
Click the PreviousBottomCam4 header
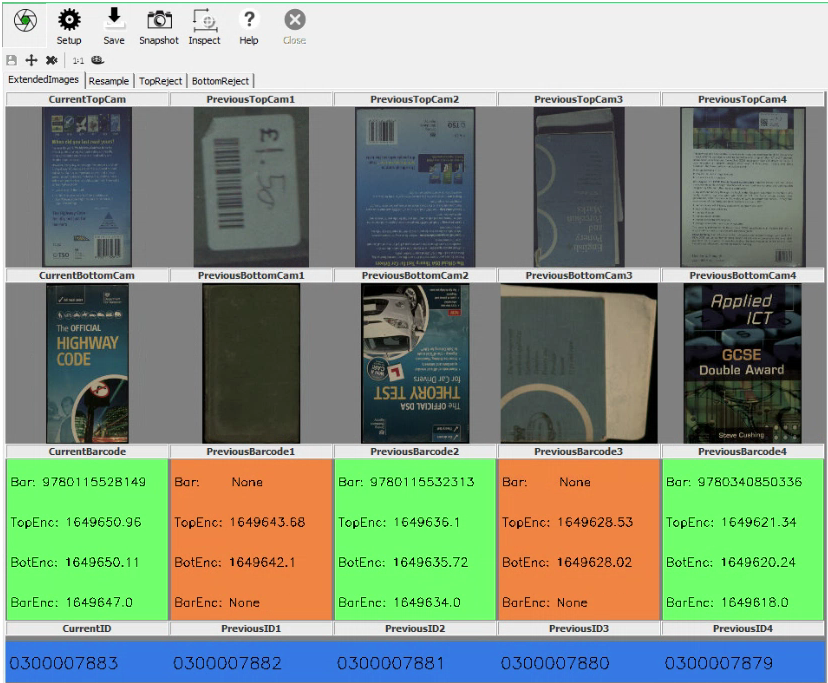(x=742, y=275)
